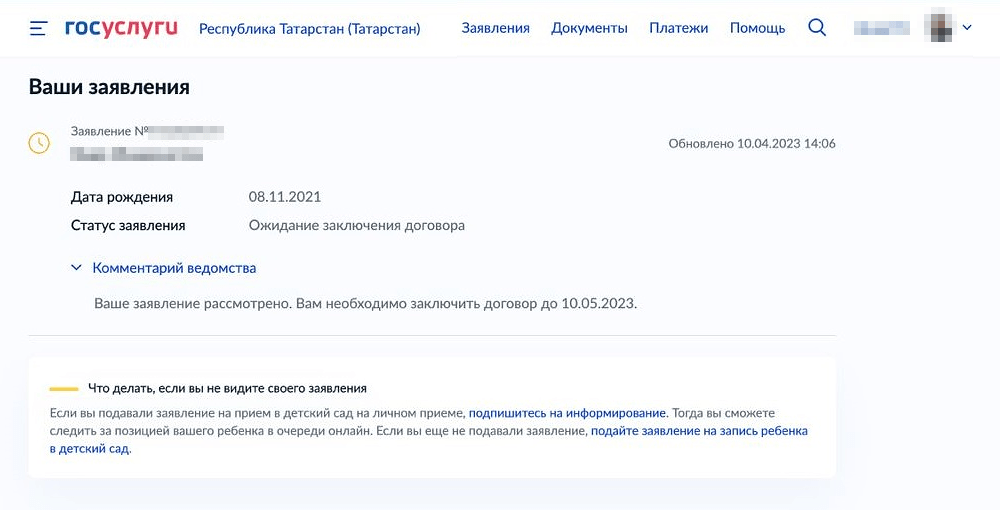Click the yellow clock status icon
The image size is (1000, 510).
(39, 143)
